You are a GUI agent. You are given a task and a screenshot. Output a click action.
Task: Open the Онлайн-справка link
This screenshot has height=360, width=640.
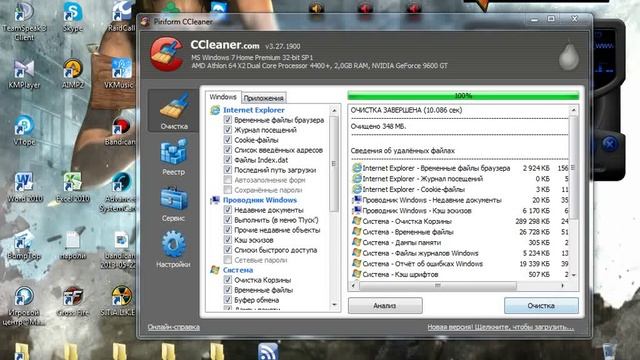tap(173, 327)
